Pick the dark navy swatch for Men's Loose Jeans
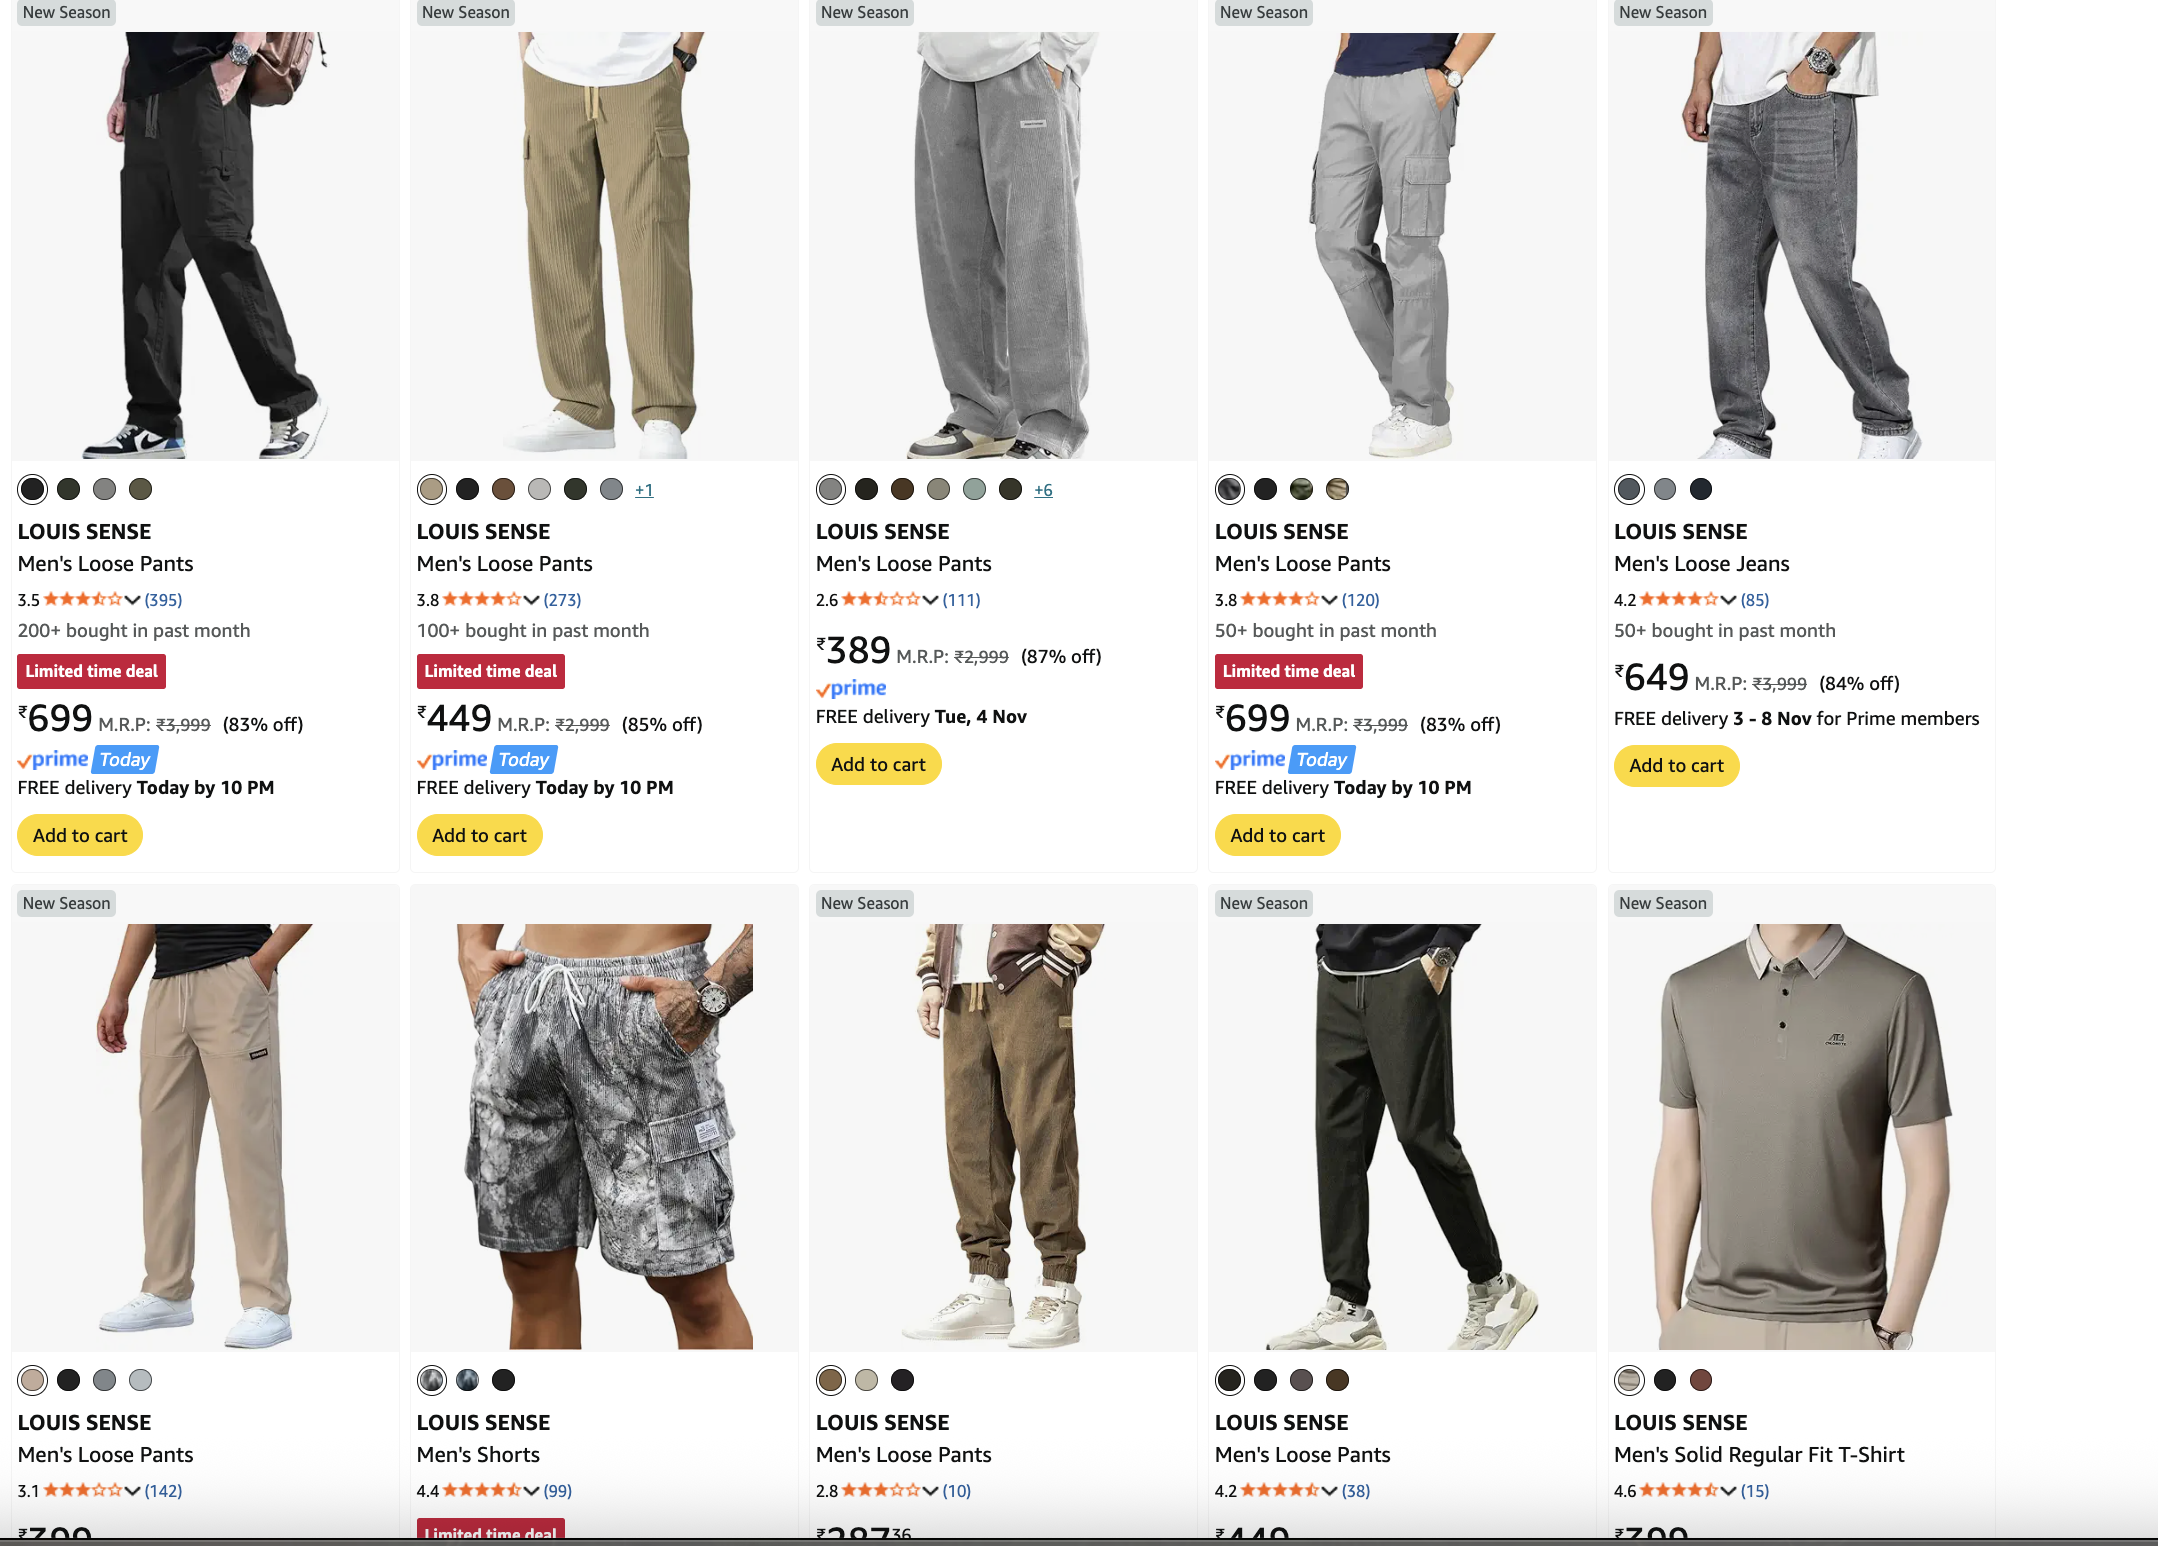 pos(1700,489)
